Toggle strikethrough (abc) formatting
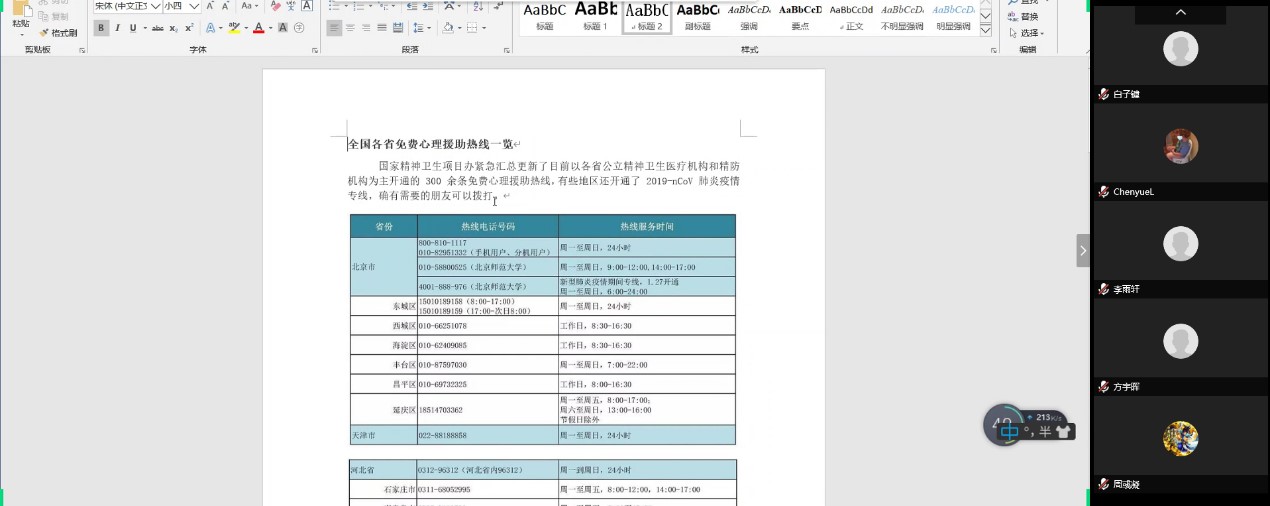 (158, 28)
